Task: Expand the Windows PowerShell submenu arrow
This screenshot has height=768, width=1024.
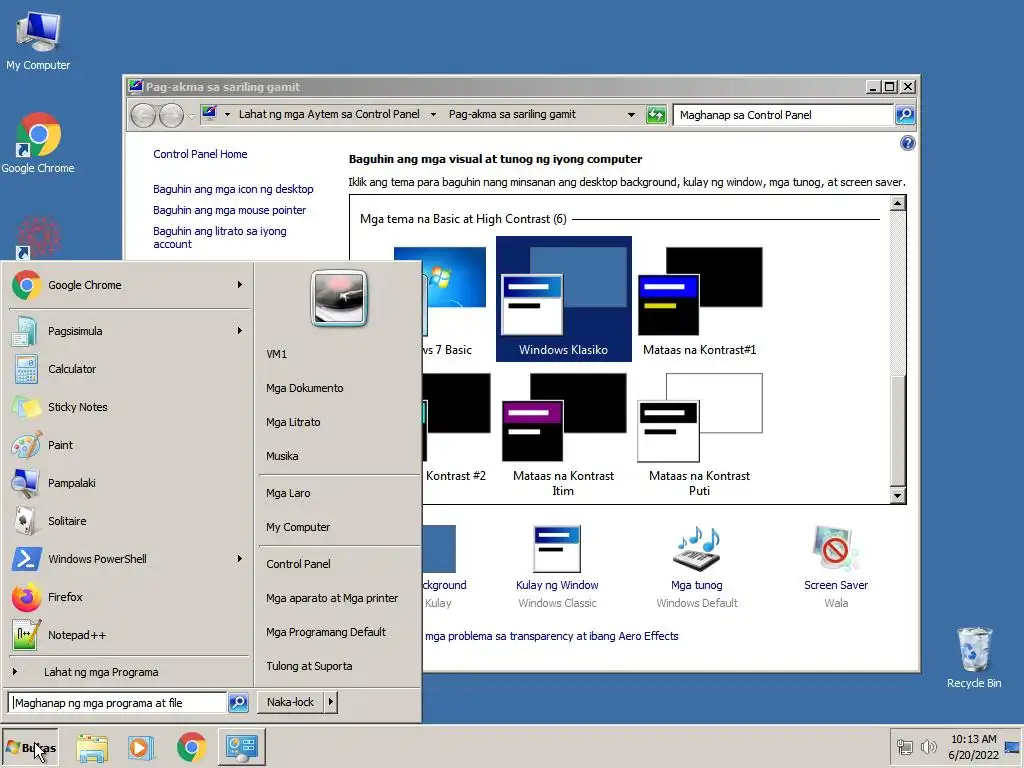Action: click(x=240, y=558)
